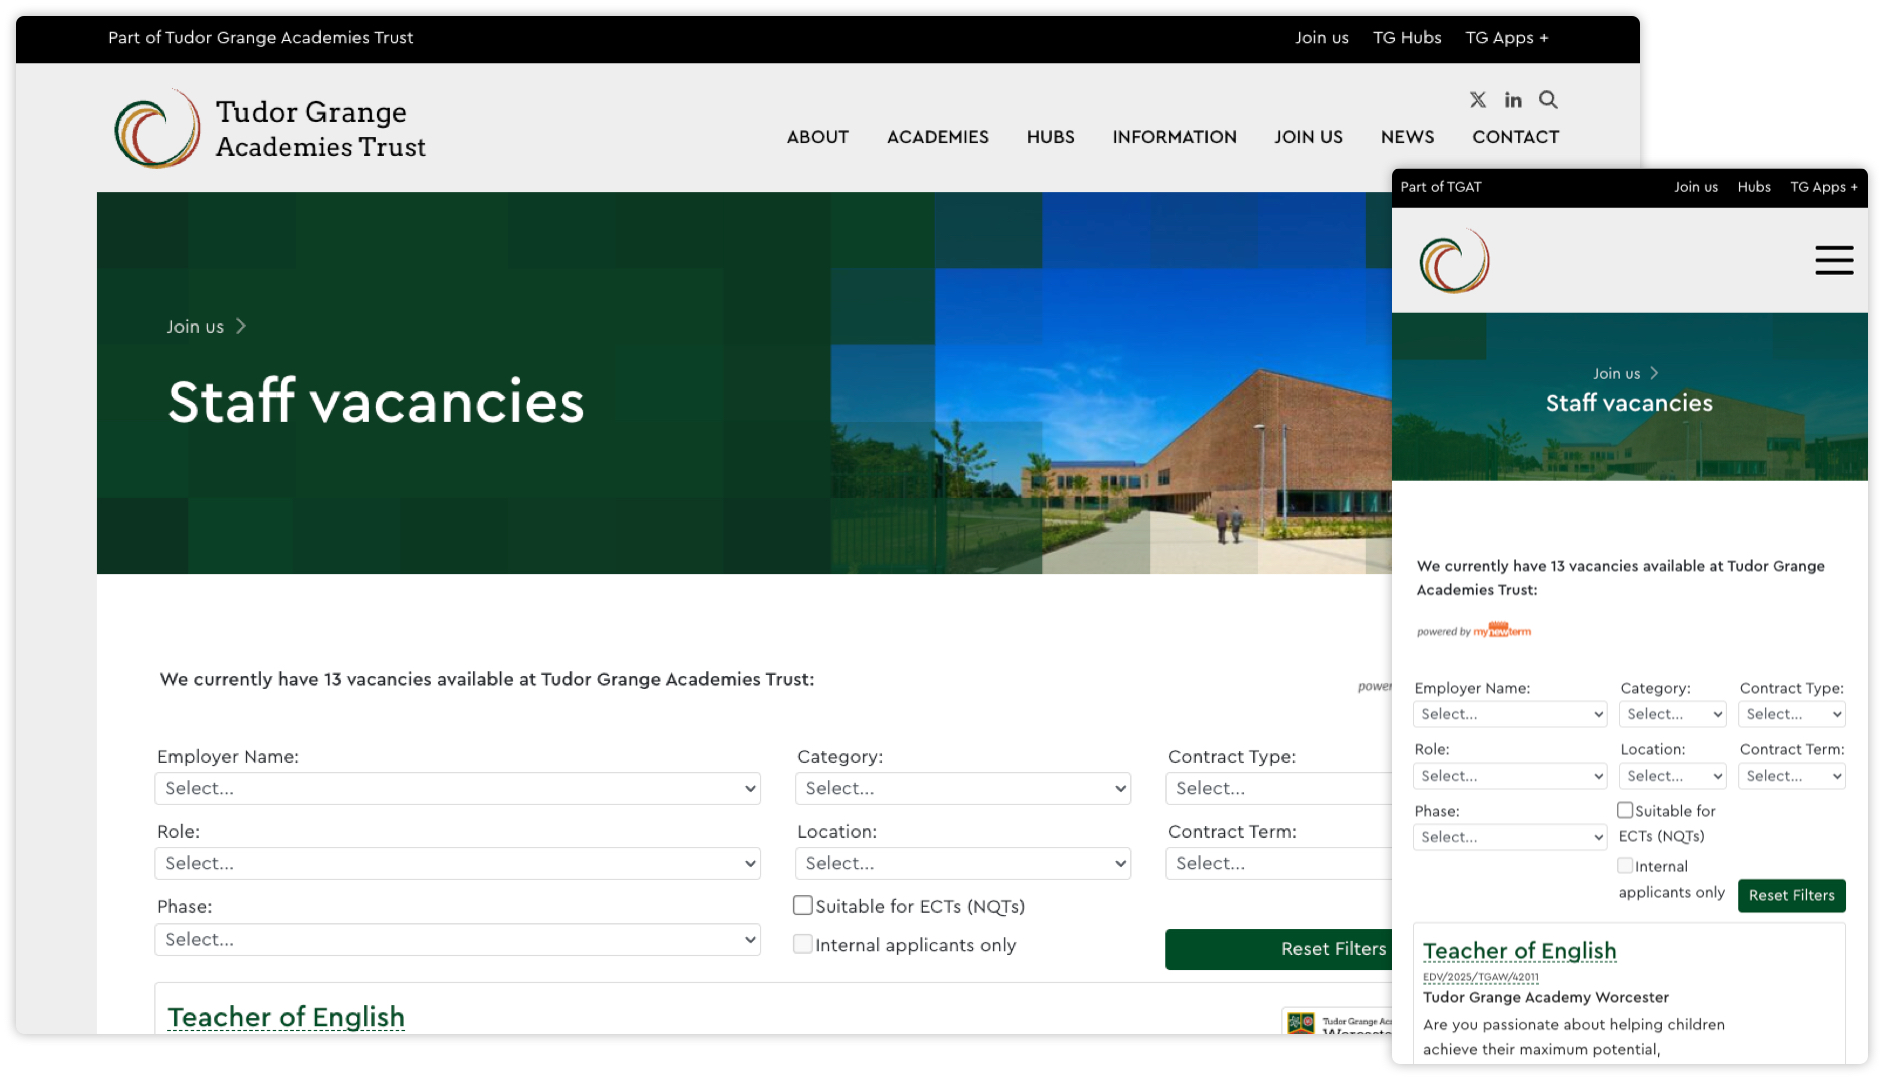The image size is (1882, 1078).
Task: Click Part of TGAT text in mobile bar
Action: (1440, 187)
